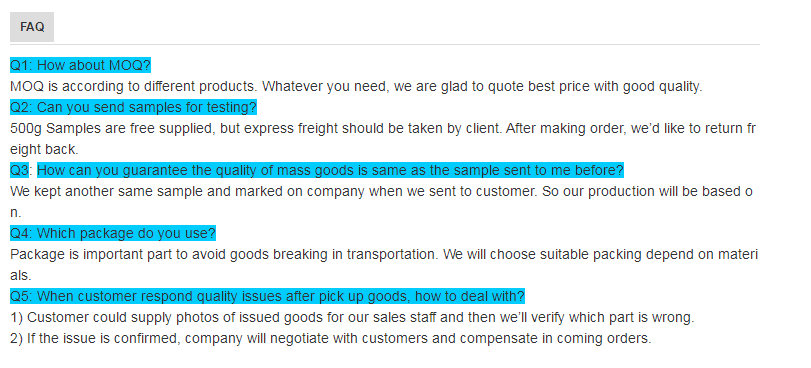The height and width of the screenshot is (368, 811).
Task: Select Q2 Can you send samples question
Action: [133, 108]
